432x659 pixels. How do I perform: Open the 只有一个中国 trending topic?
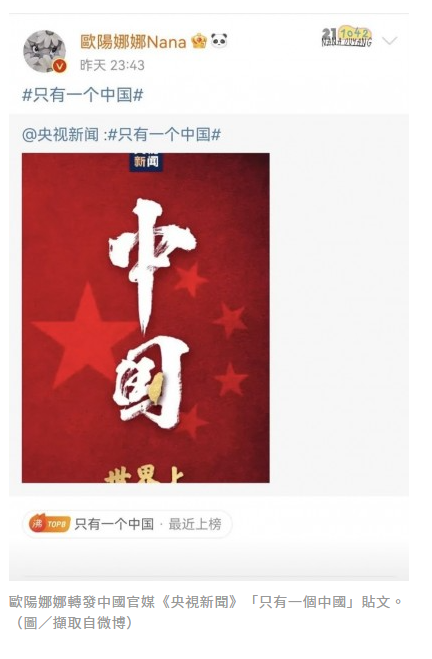click(x=114, y=524)
